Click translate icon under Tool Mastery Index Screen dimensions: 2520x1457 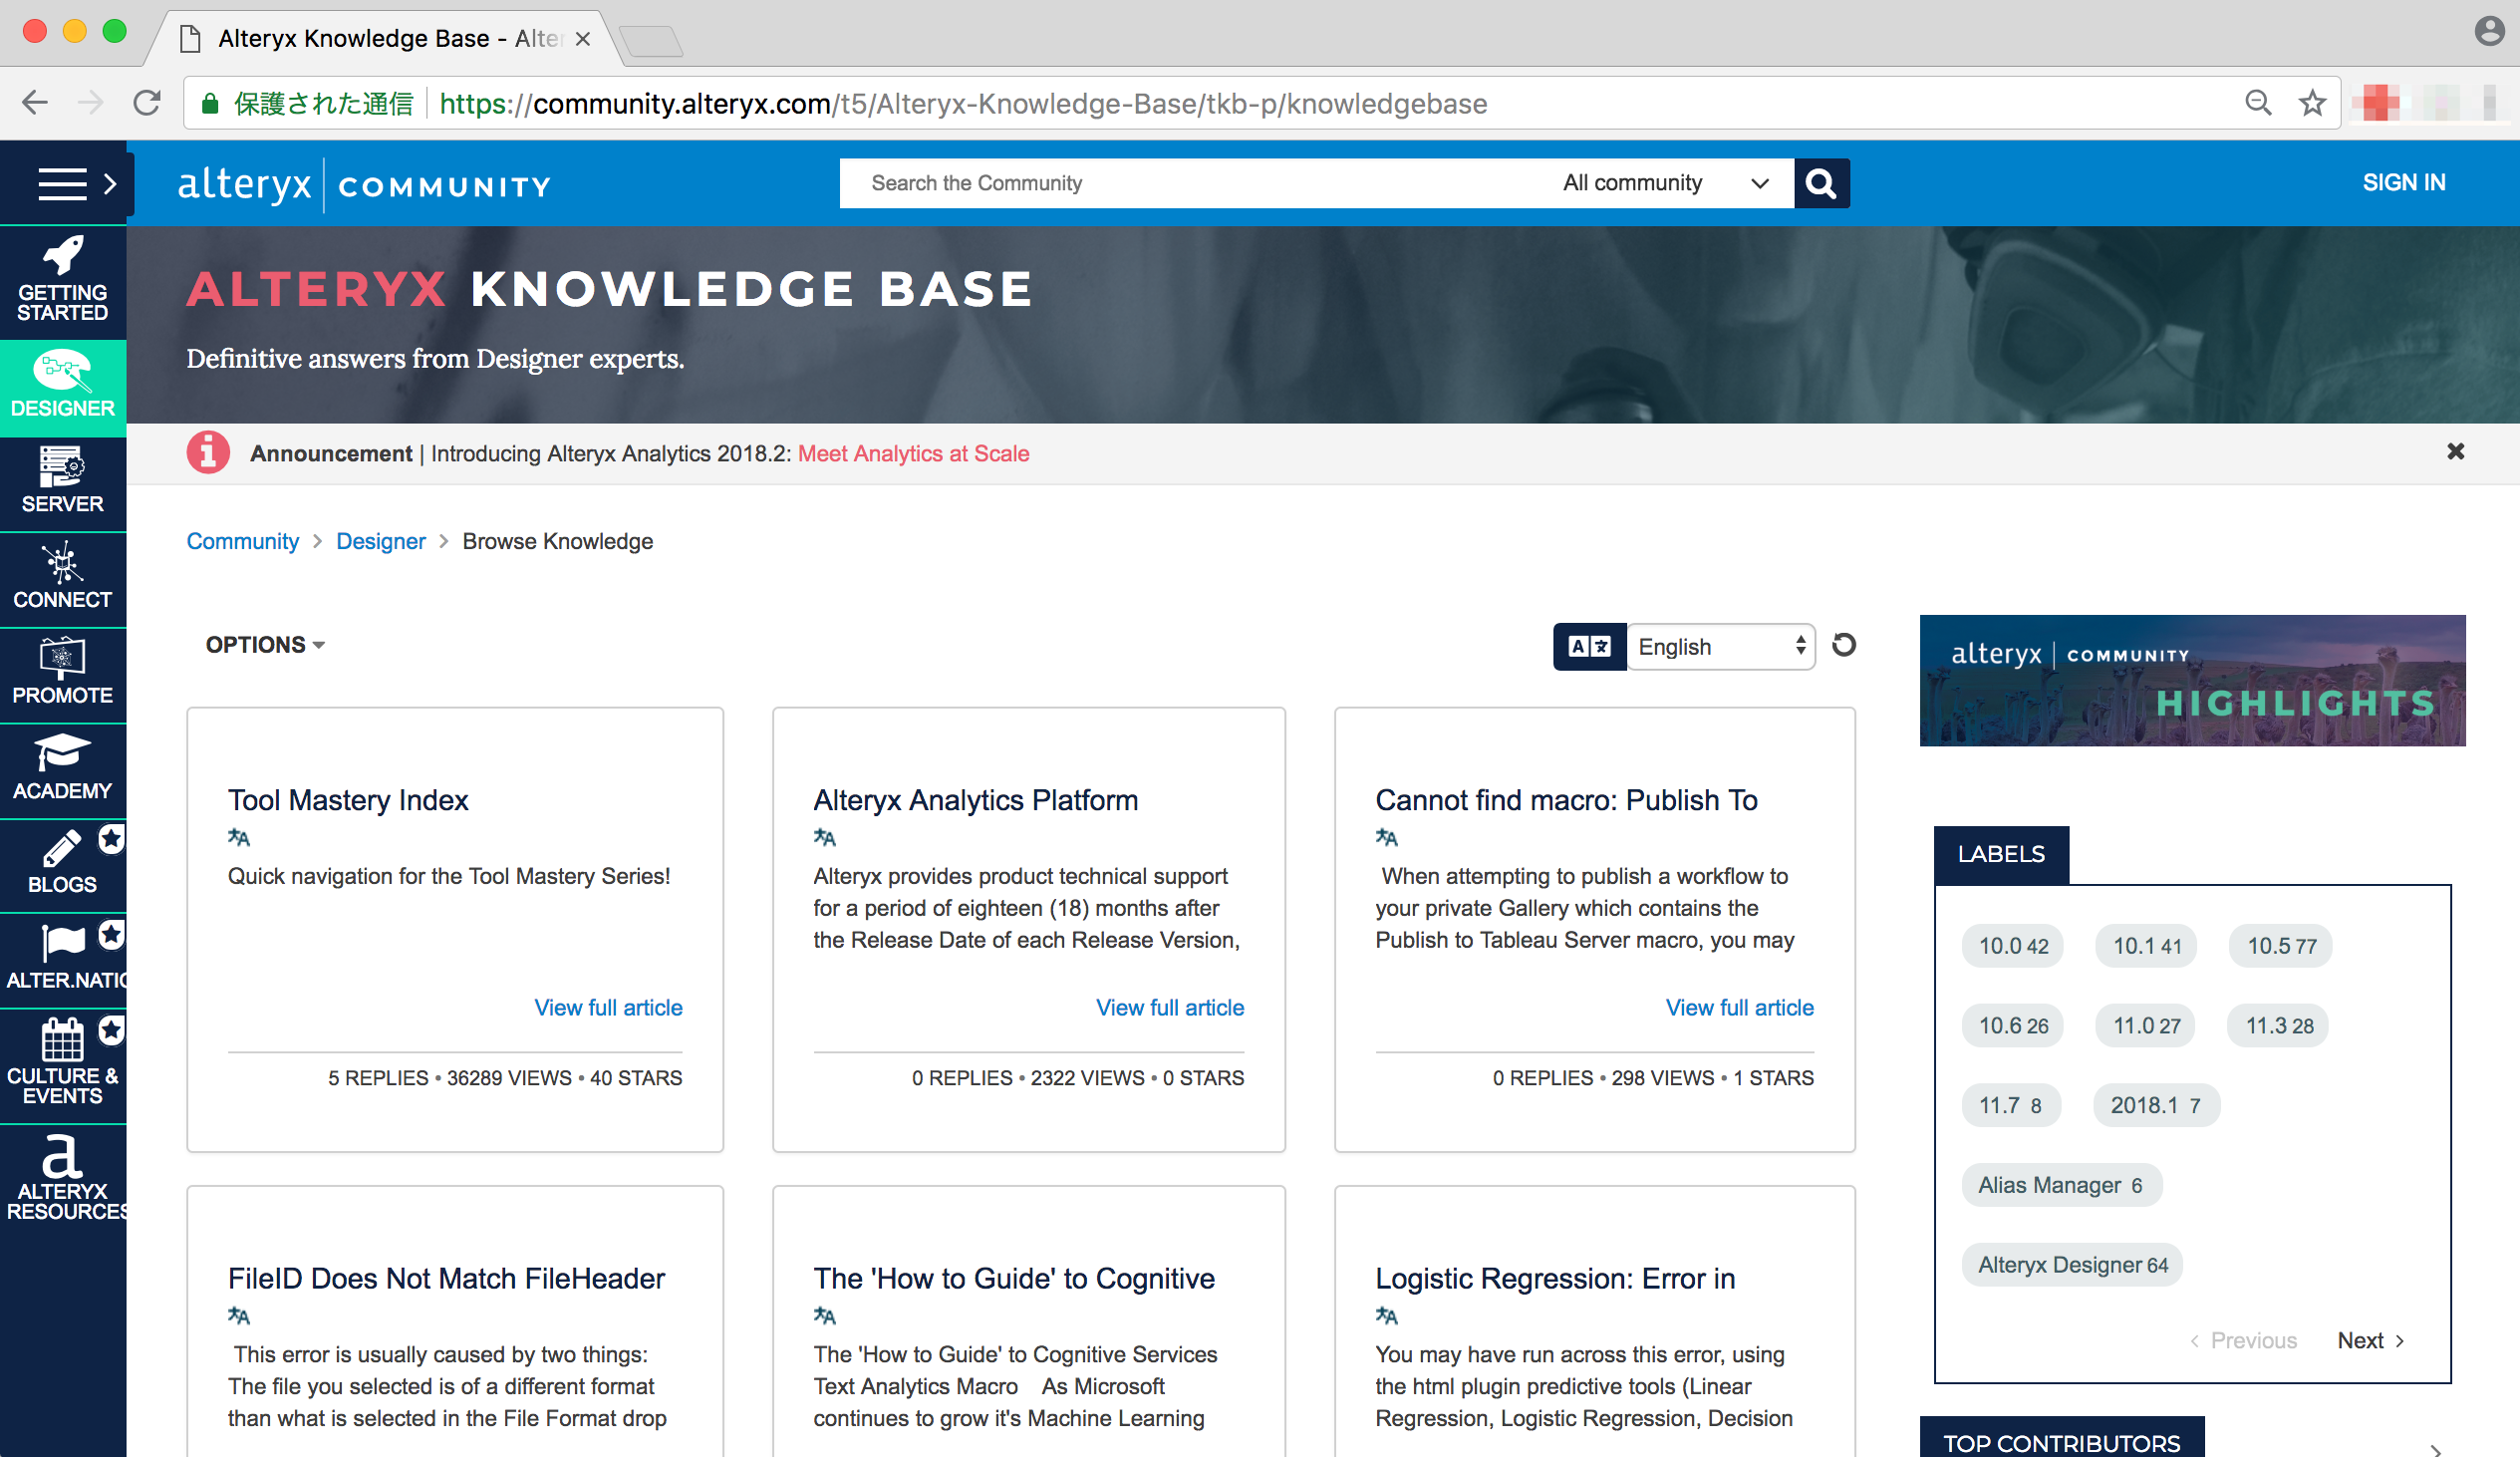(239, 838)
